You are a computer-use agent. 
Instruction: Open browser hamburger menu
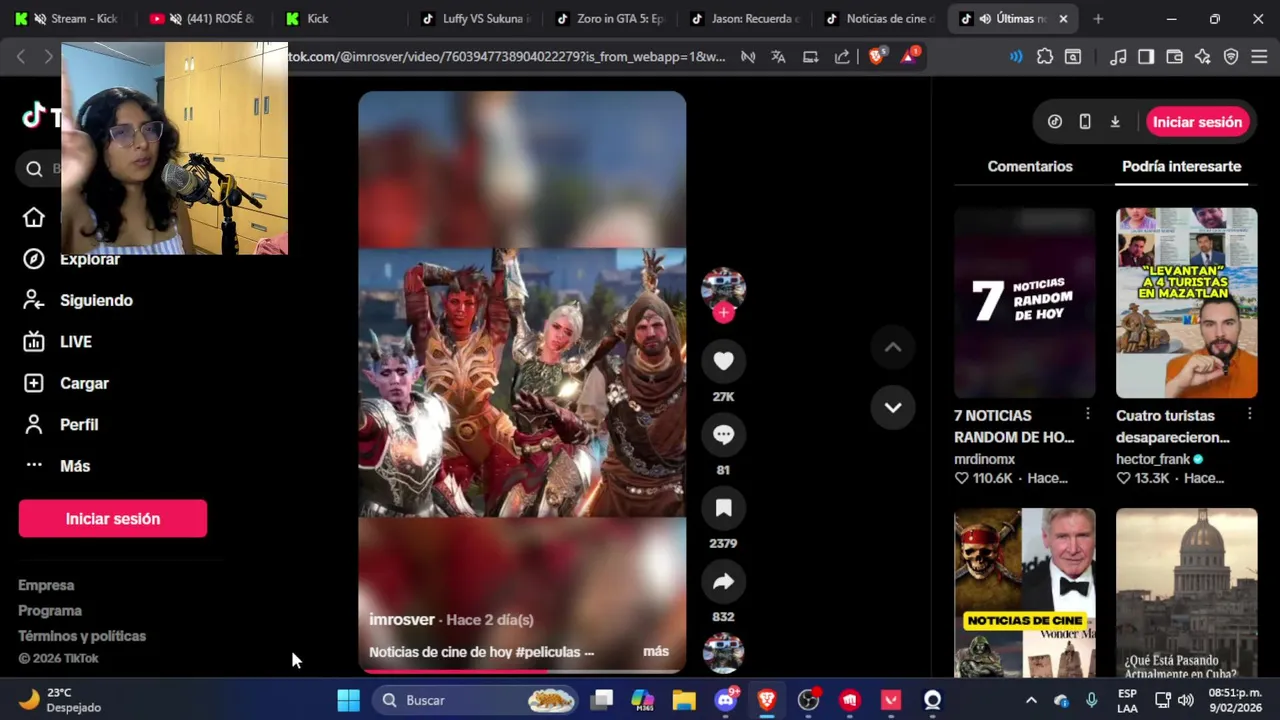(1259, 57)
